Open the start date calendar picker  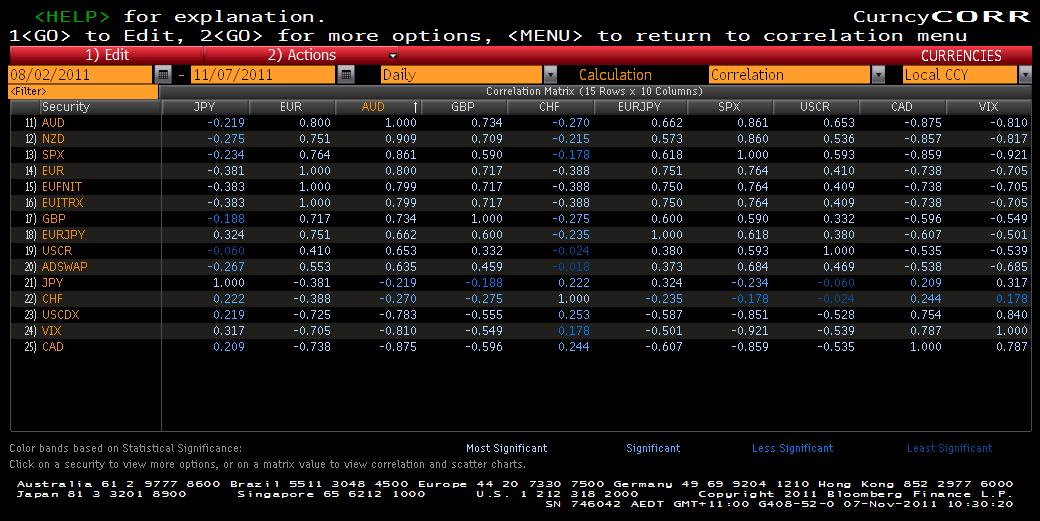(x=164, y=75)
